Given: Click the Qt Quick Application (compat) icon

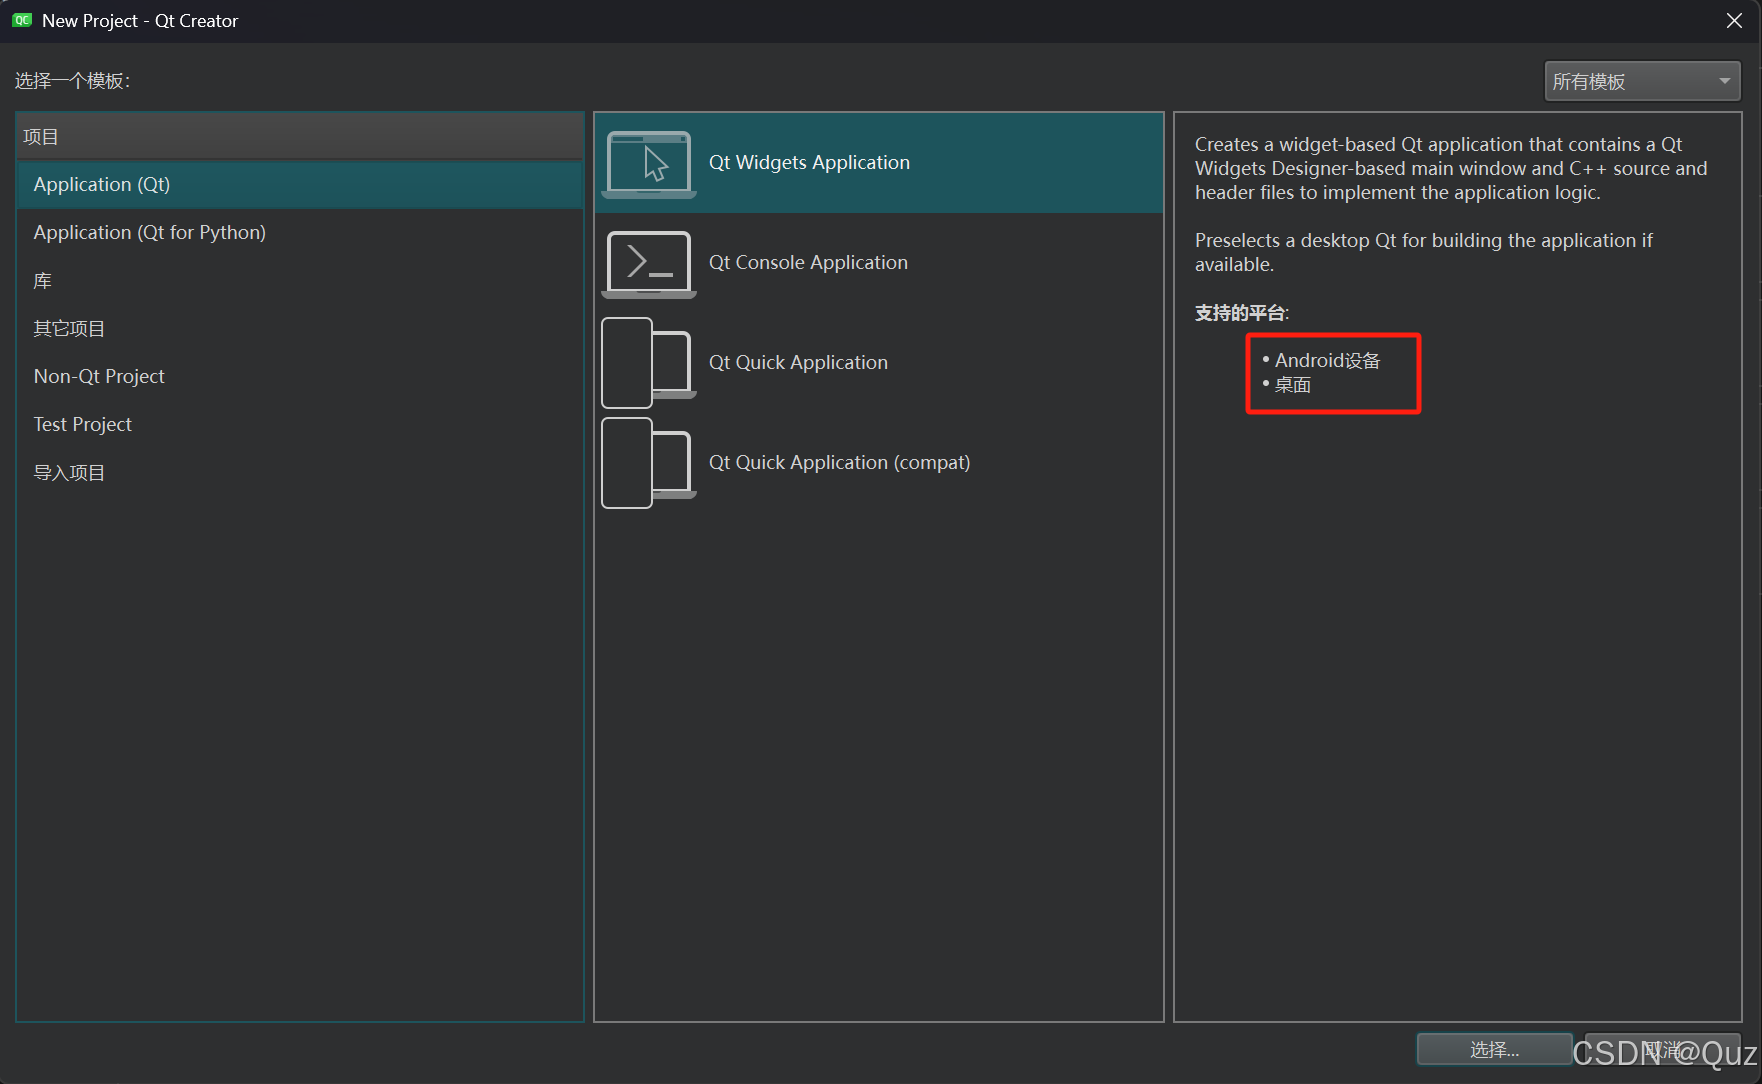Looking at the screenshot, I should click(x=648, y=462).
